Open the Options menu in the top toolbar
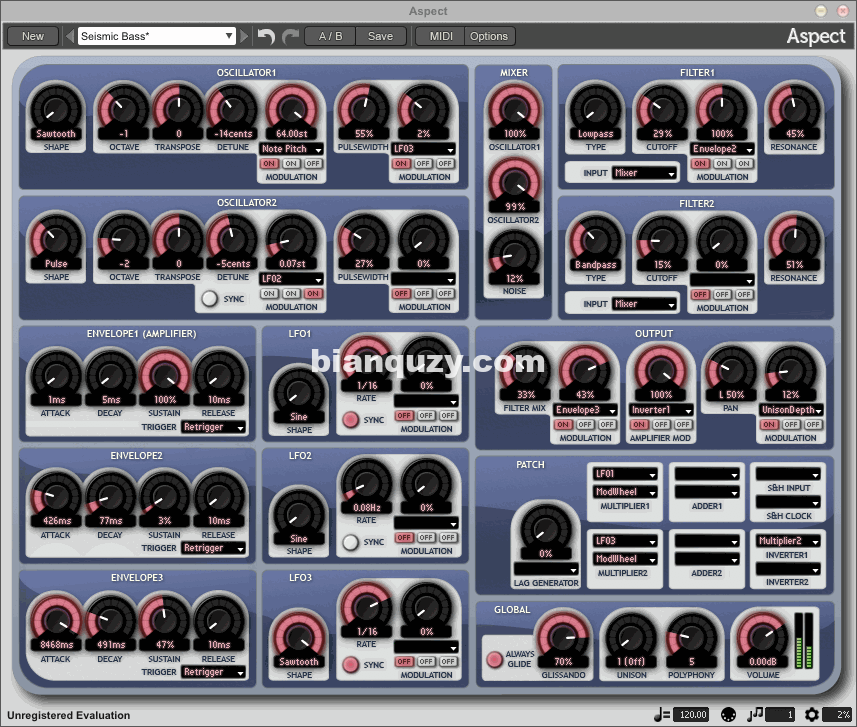 (x=489, y=35)
